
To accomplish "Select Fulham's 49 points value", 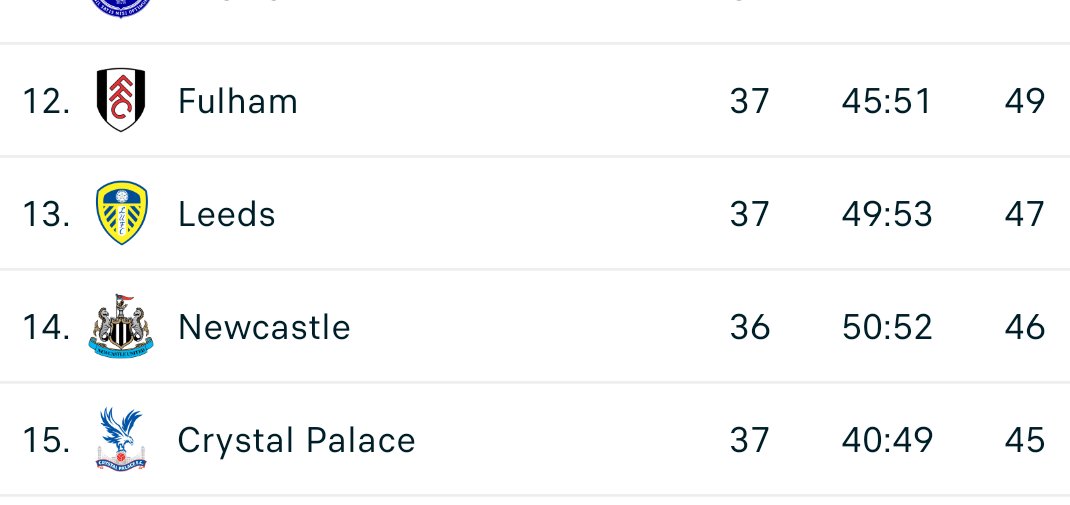I will coord(1024,101).
